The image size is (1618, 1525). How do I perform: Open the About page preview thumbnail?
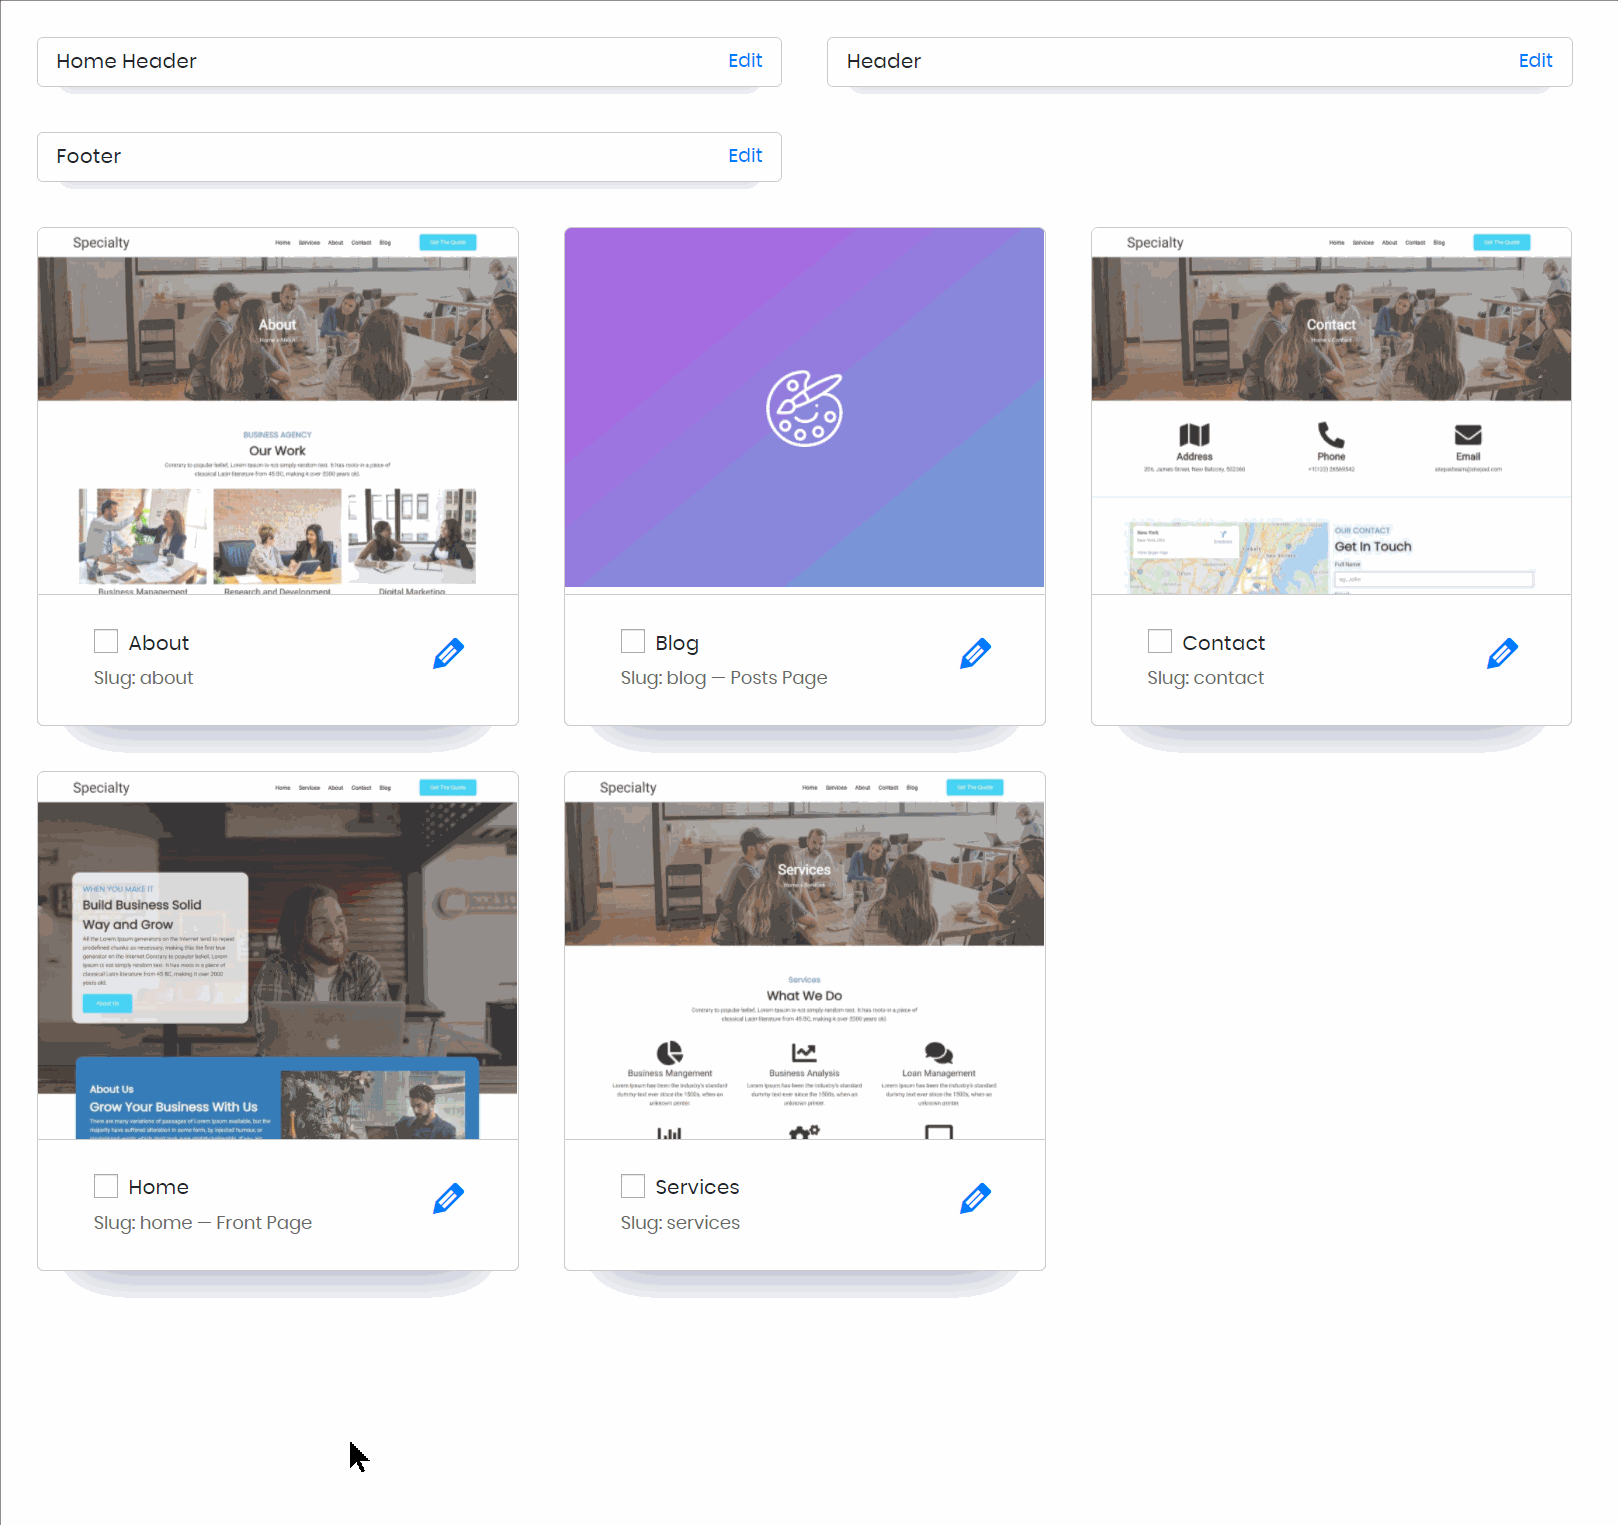(278, 411)
